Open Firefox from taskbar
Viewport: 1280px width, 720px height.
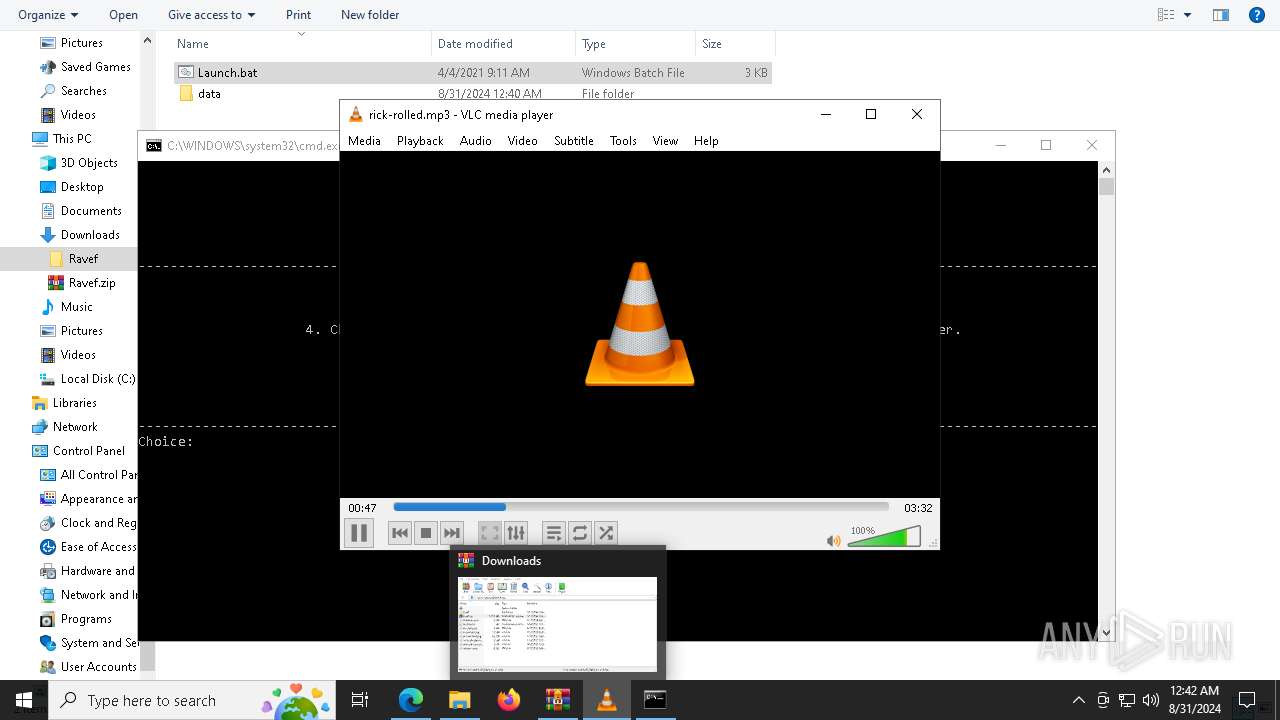[x=509, y=700]
